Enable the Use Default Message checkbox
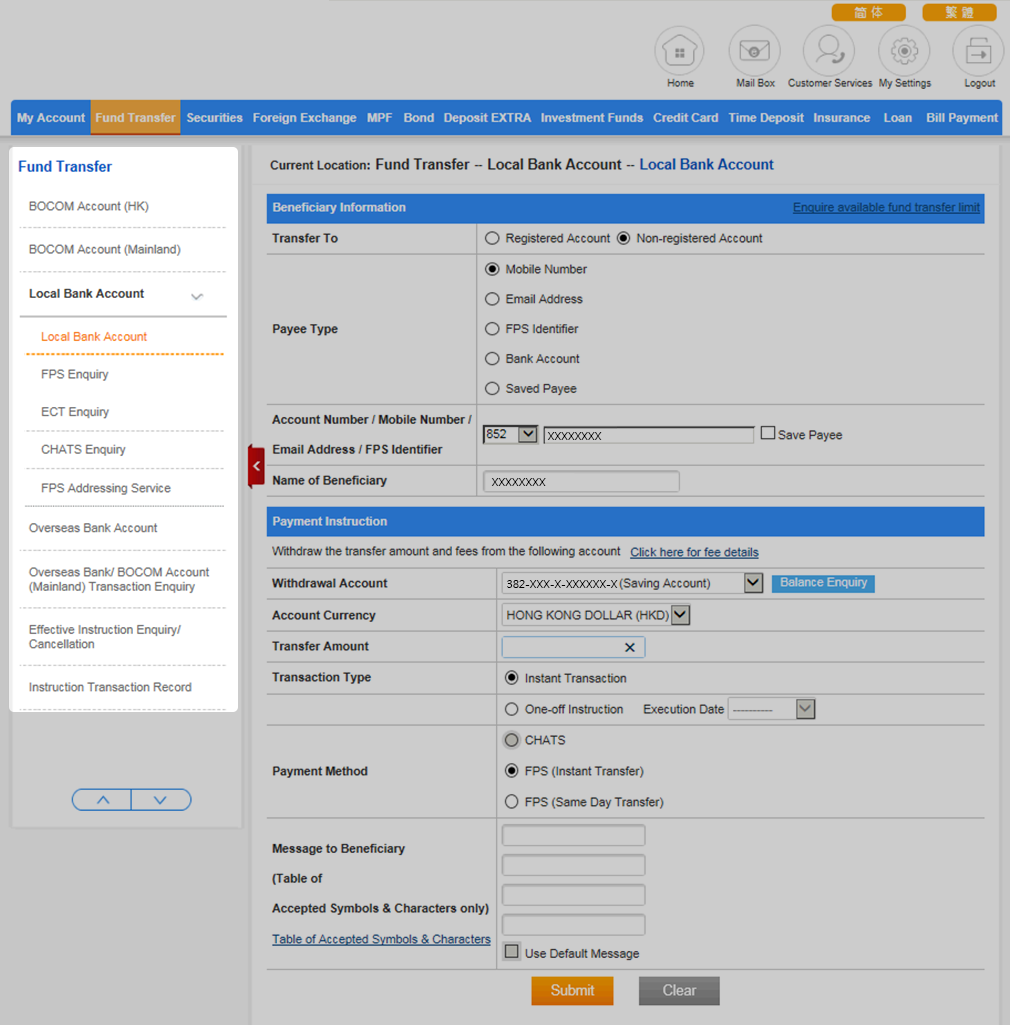1010x1025 pixels. tap(512, 952)
